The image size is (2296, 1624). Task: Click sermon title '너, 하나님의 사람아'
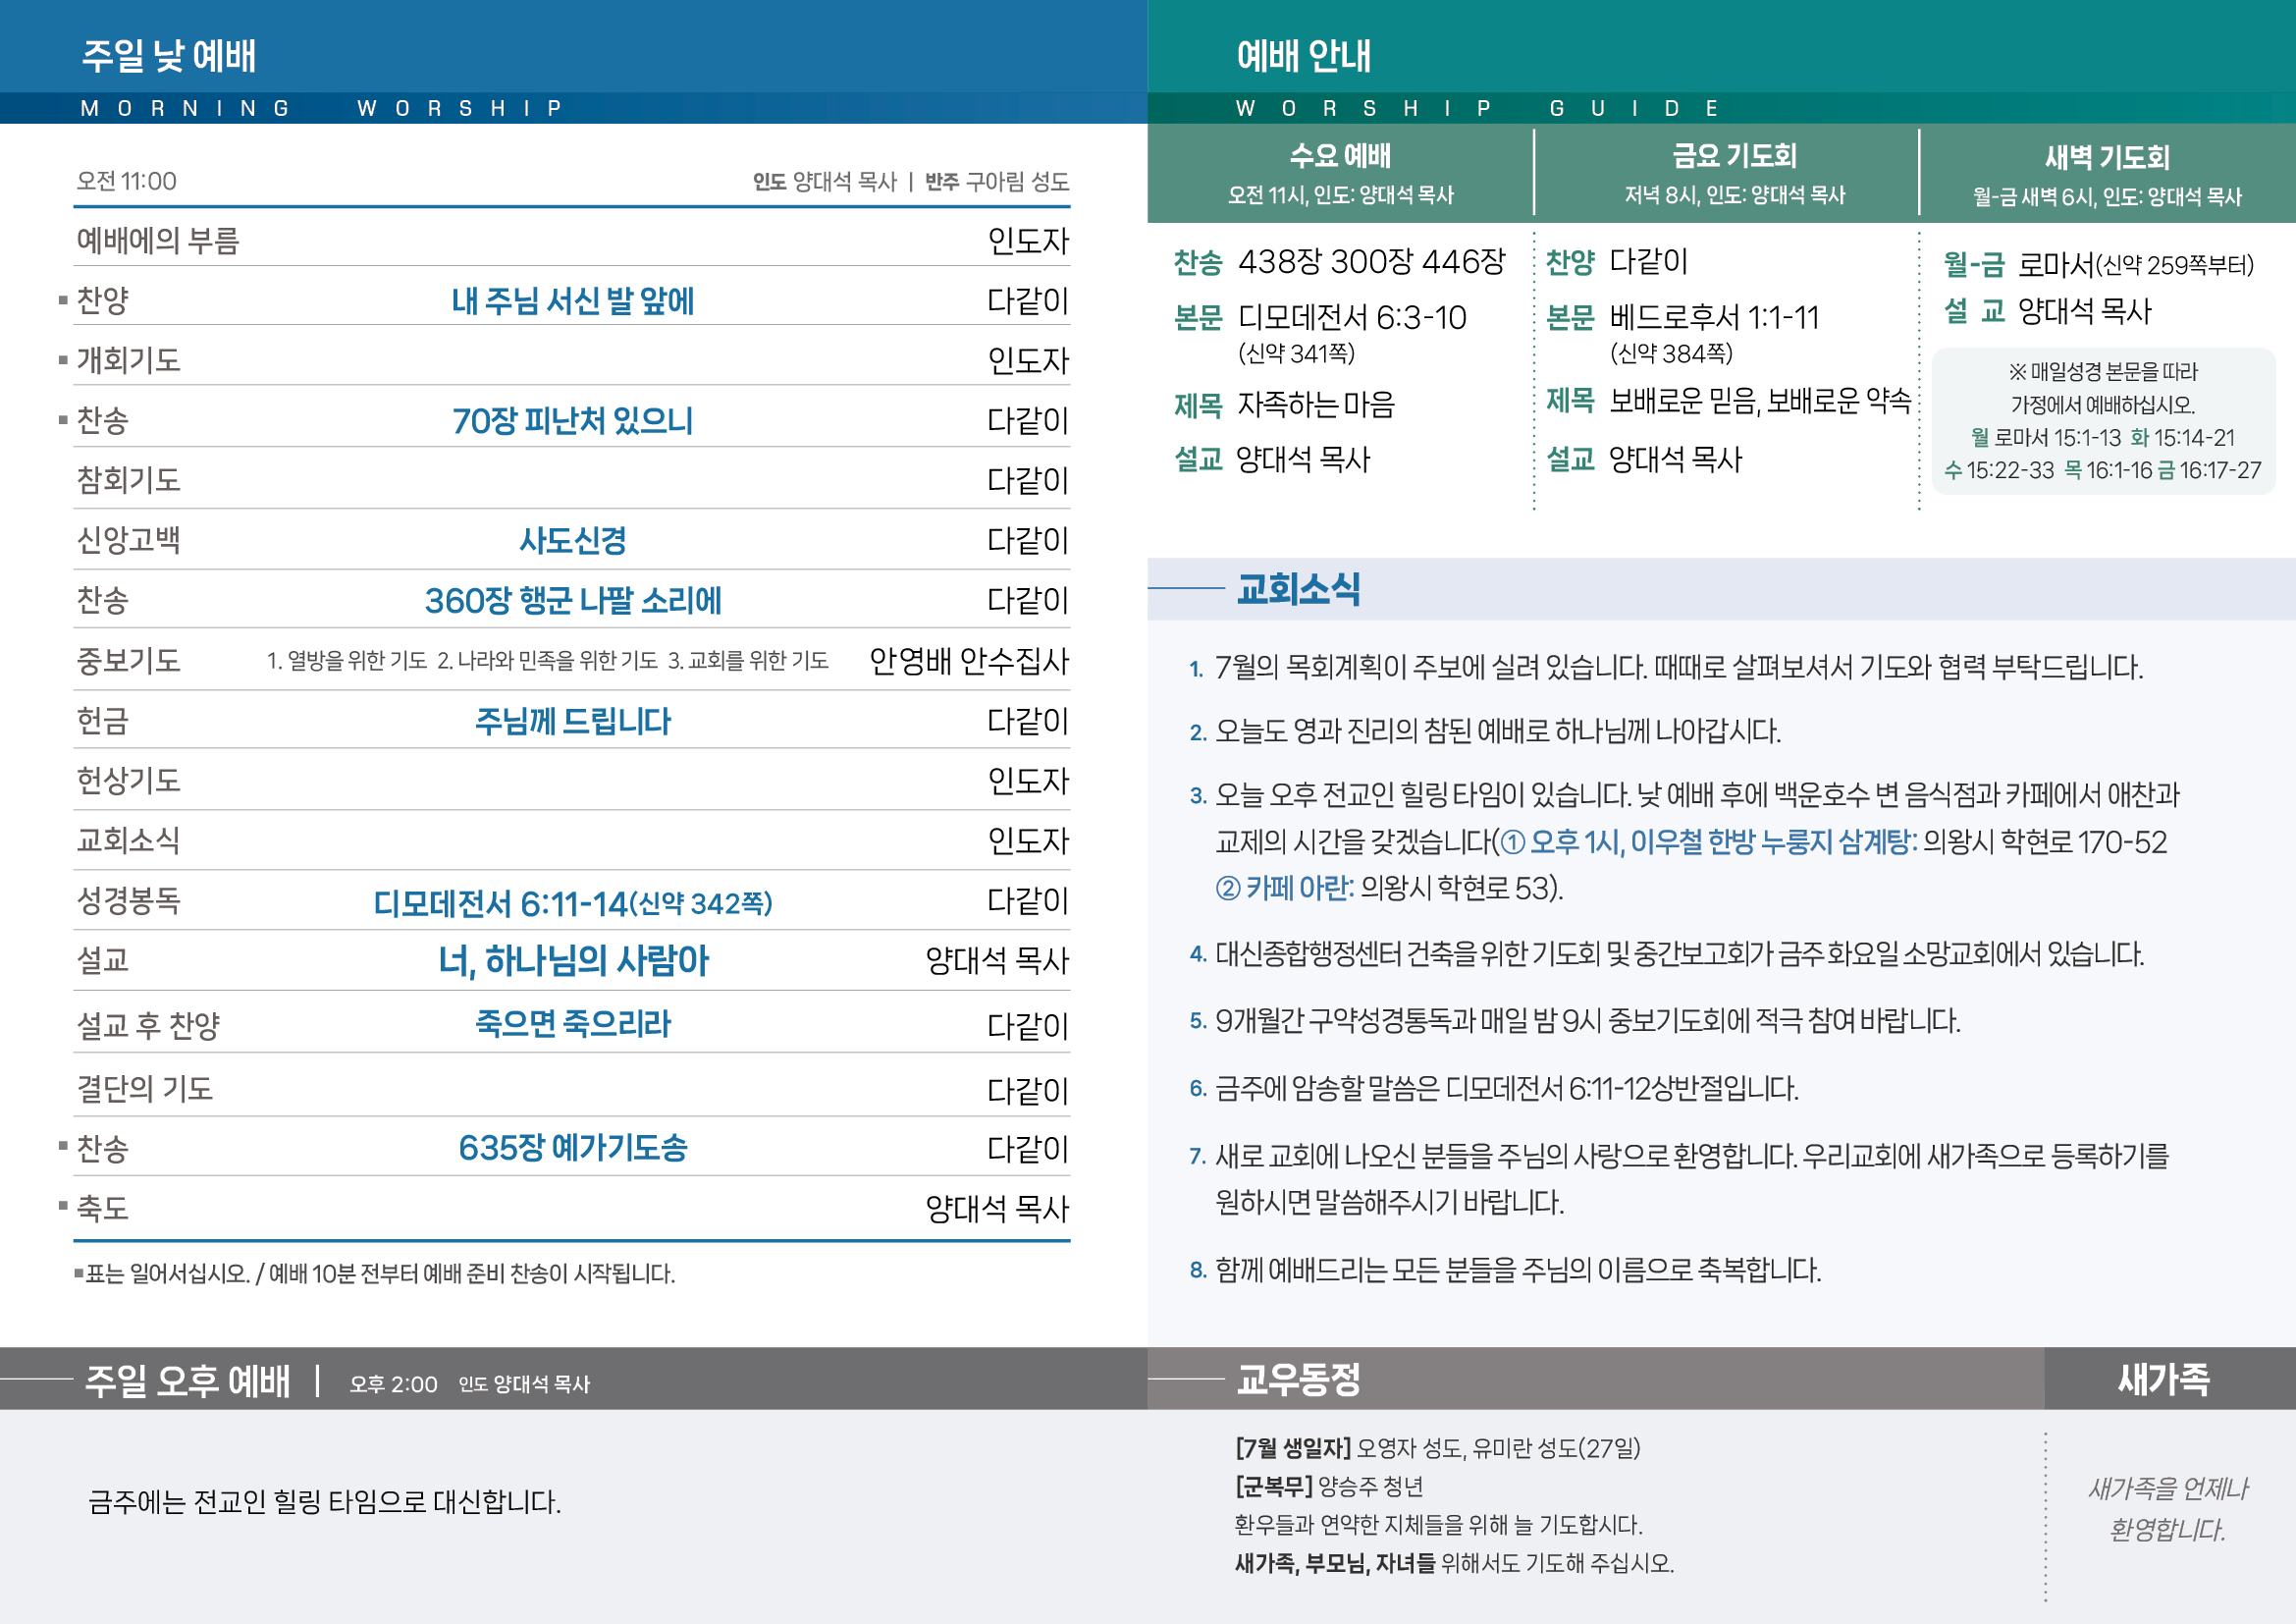click(x=573, y=960)
